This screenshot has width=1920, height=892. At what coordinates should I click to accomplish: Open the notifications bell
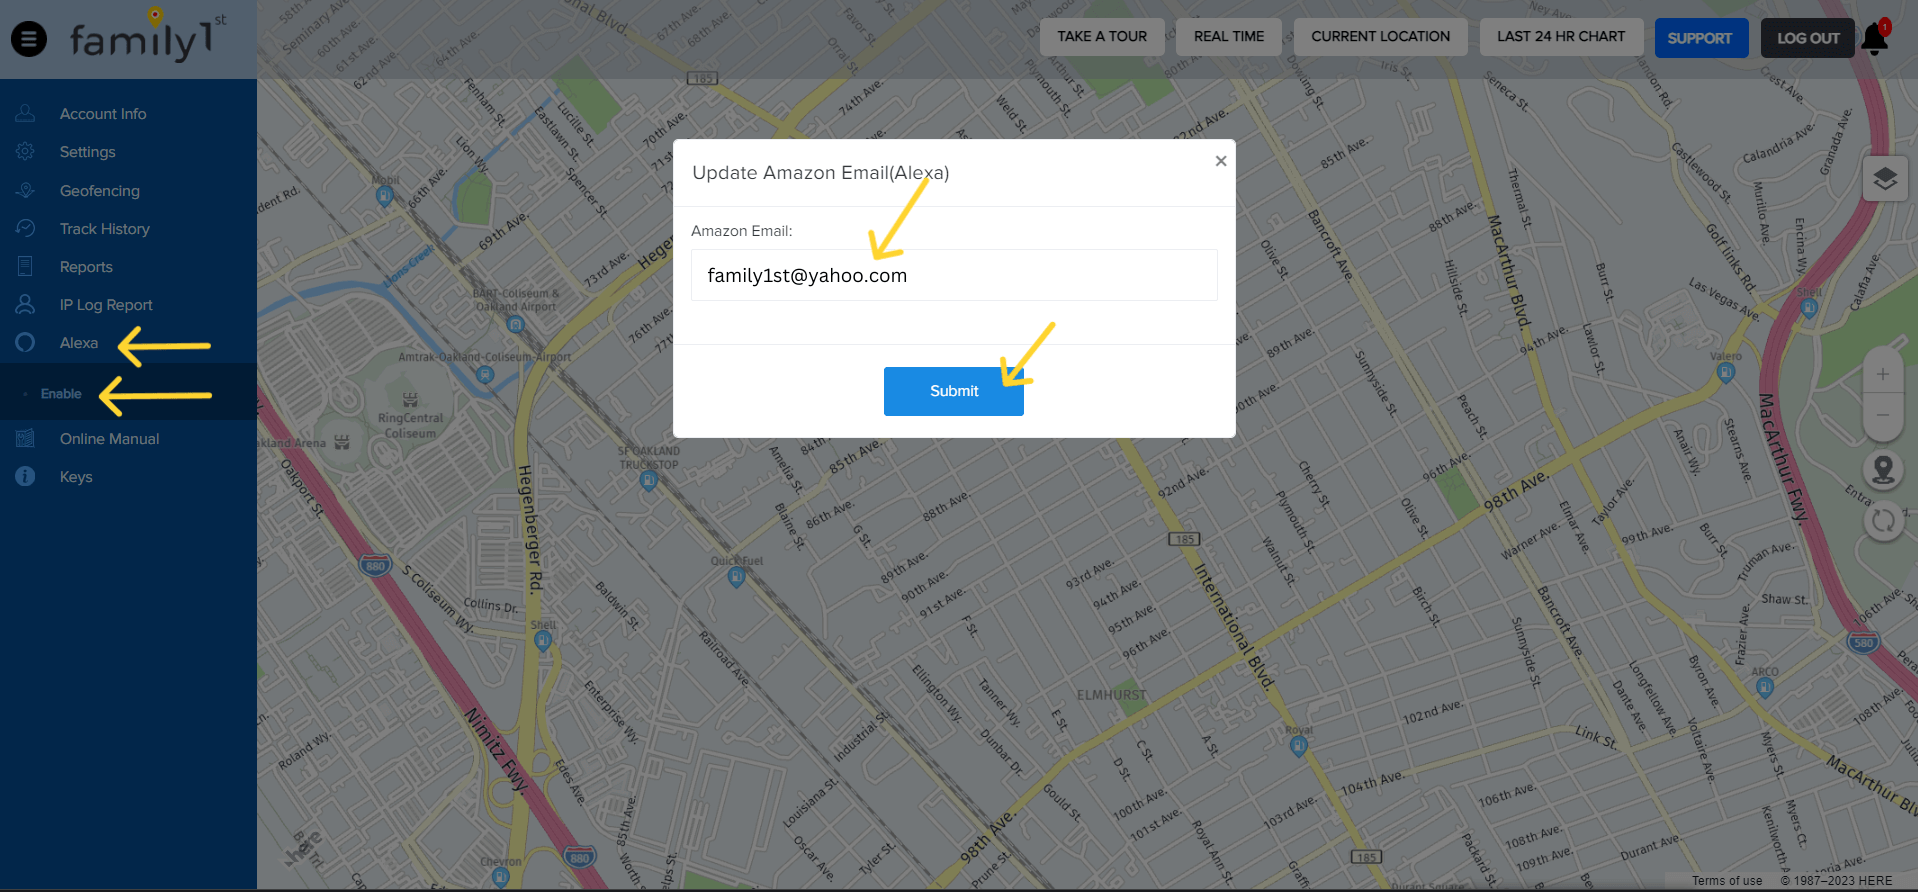point(1875,37)
